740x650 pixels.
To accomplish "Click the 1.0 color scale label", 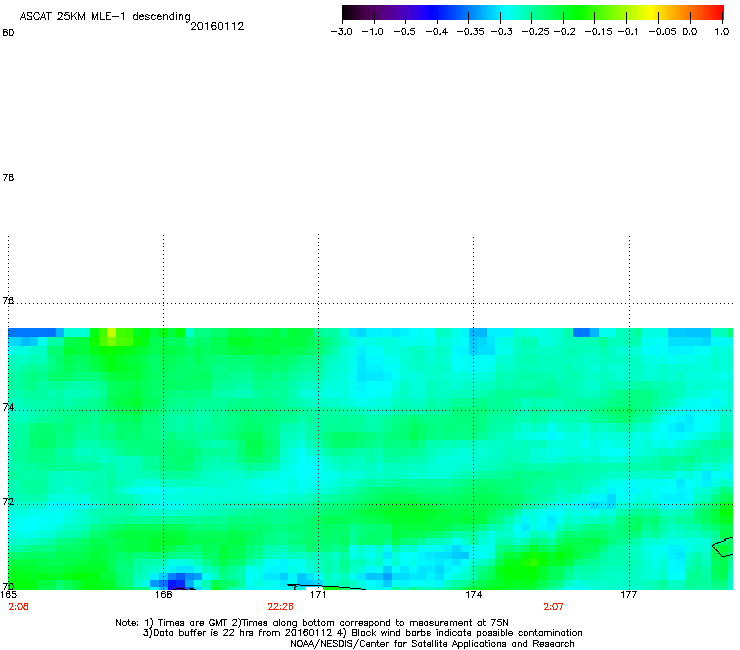I will pyautogui.click(x=722, y=32).
